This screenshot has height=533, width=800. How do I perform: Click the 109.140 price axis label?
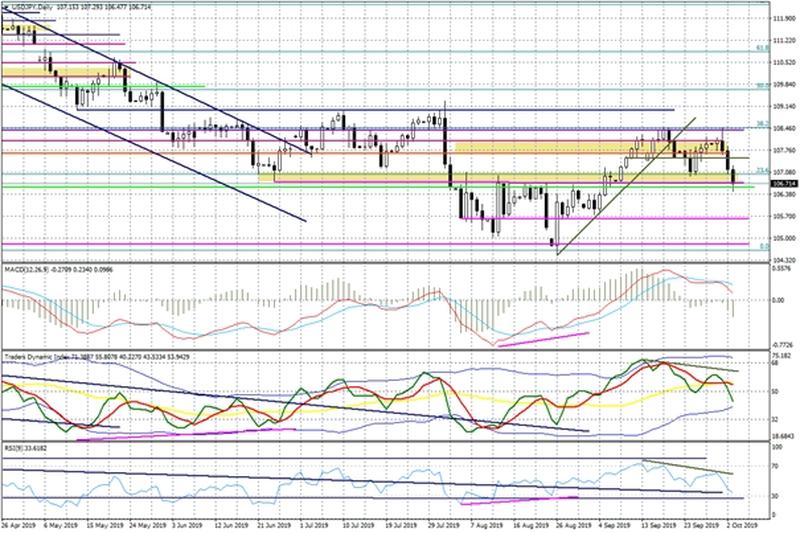784,106
